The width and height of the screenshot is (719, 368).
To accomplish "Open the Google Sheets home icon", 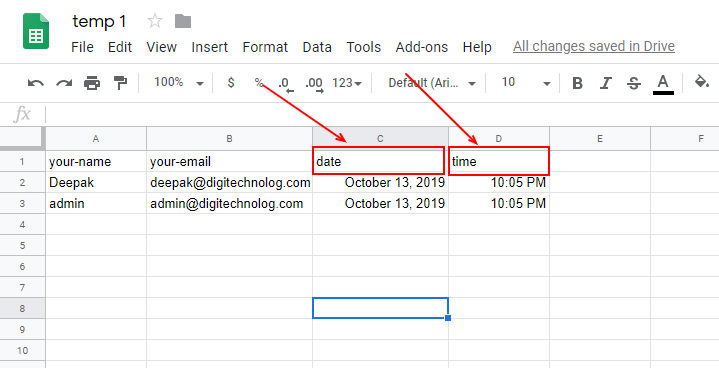I will [x=36, y=31].
